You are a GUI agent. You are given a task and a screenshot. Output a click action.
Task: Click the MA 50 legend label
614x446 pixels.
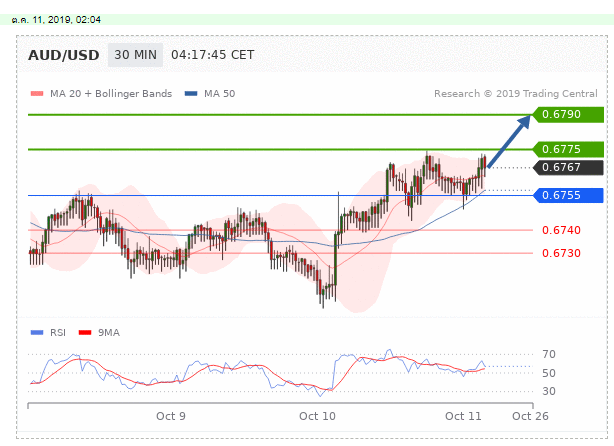[219, 94]
